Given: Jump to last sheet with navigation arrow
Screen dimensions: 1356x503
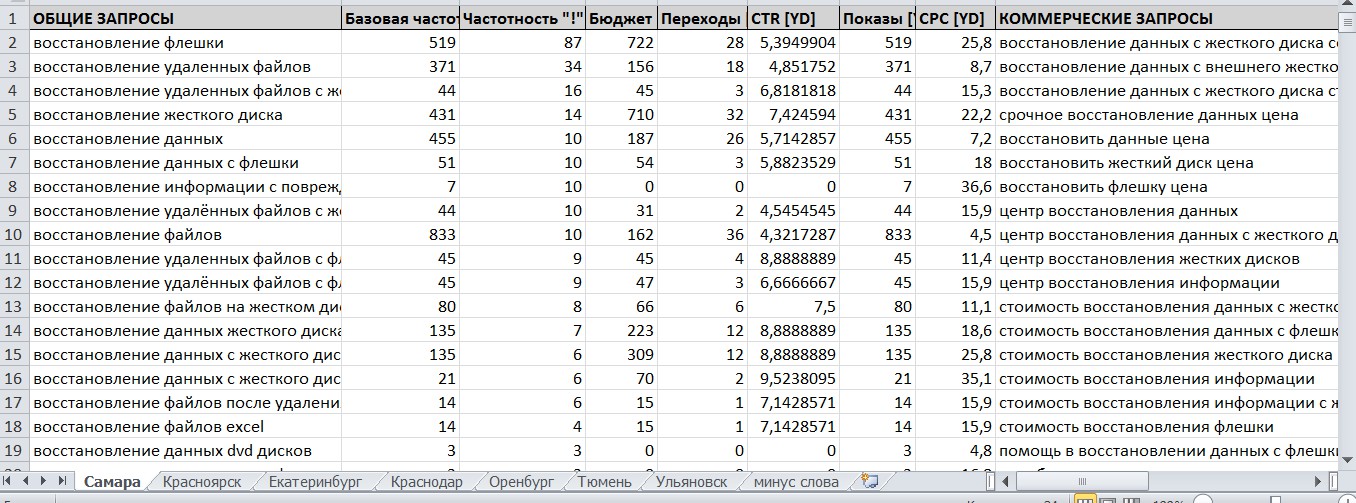Looking at the screenshot, I should tap(62, 481).
